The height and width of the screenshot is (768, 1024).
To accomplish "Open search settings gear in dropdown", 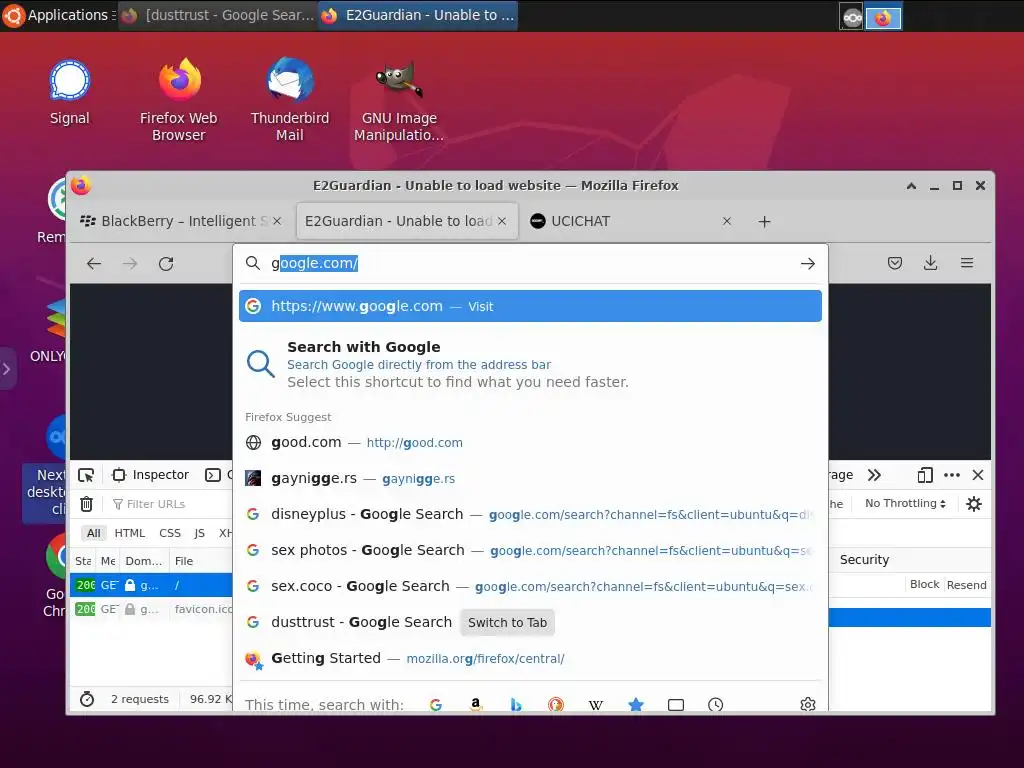I will [808, 705].
